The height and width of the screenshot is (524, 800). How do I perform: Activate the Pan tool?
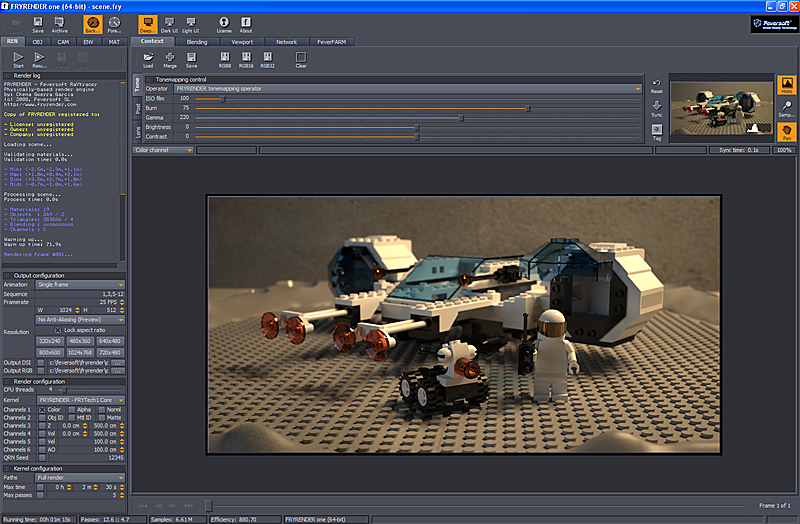click(786, 131)
